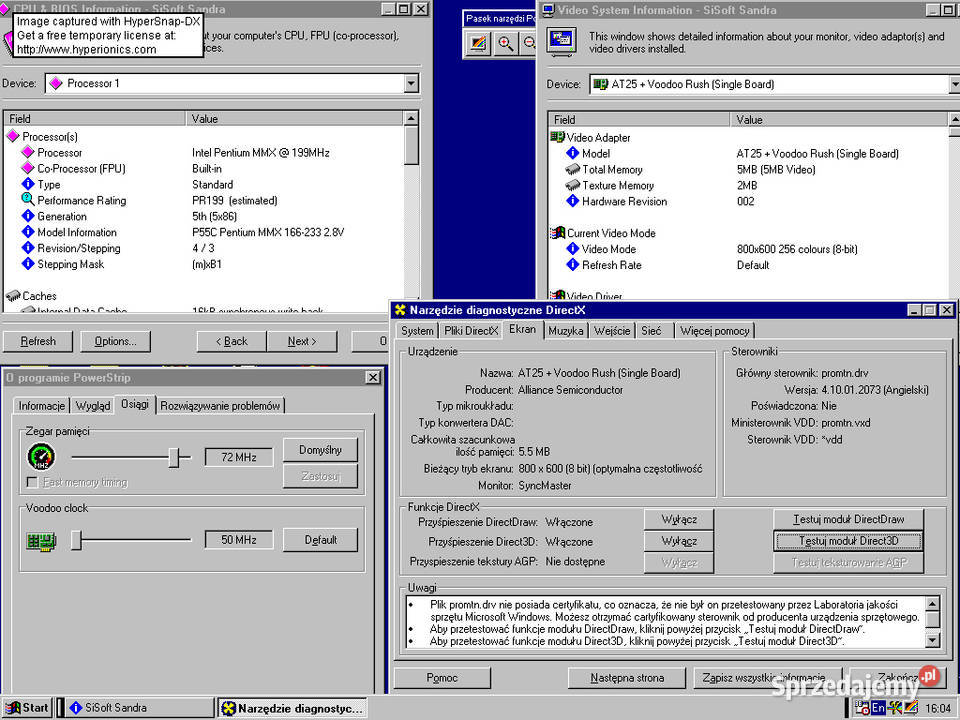
Task: Click the 72 MHz memory clock value field
Action: pyautogui.click(x=239, y=457)
